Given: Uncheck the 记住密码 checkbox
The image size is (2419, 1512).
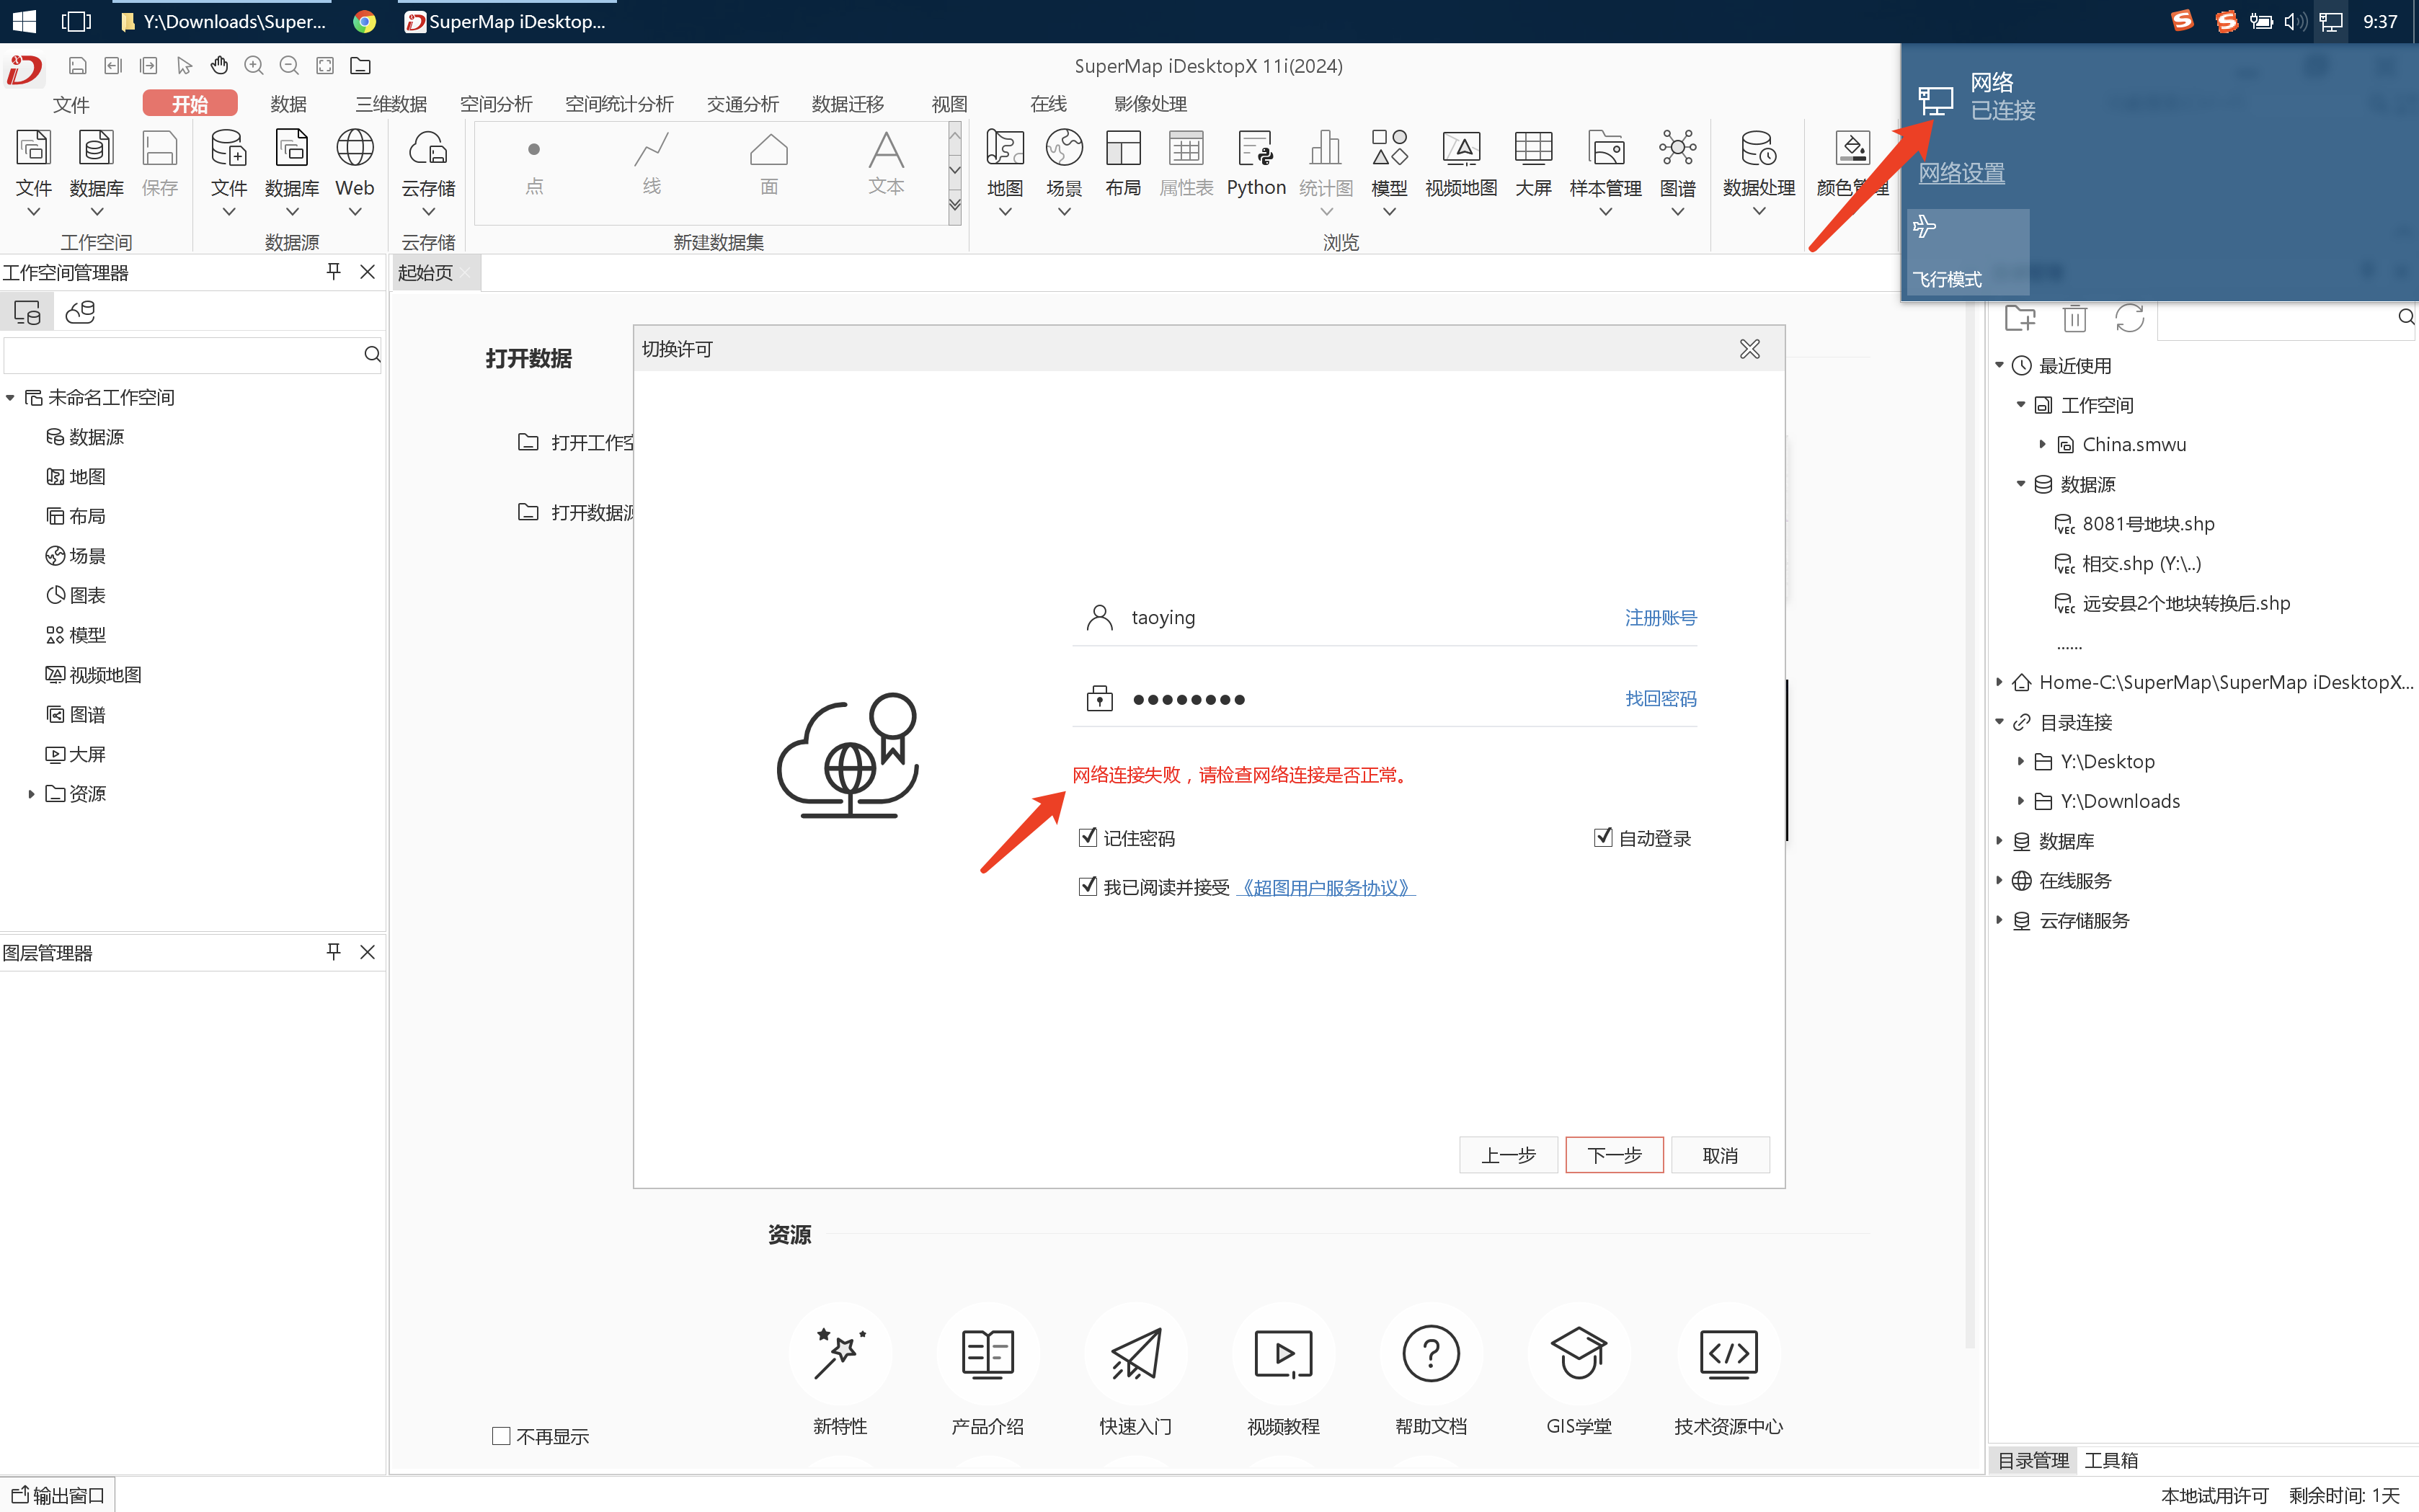Looking at the screenshot, I should pyautogui.click(x=1088, y=837).
